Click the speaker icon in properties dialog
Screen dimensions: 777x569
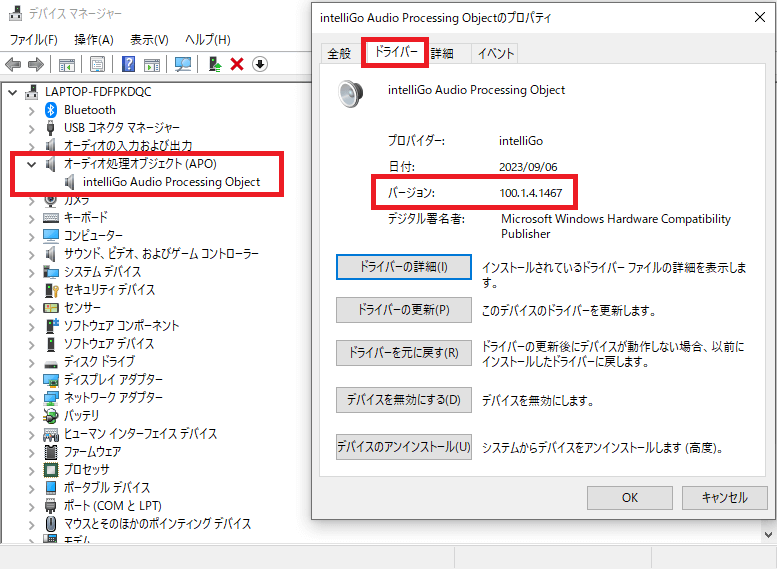coord(350,93)
